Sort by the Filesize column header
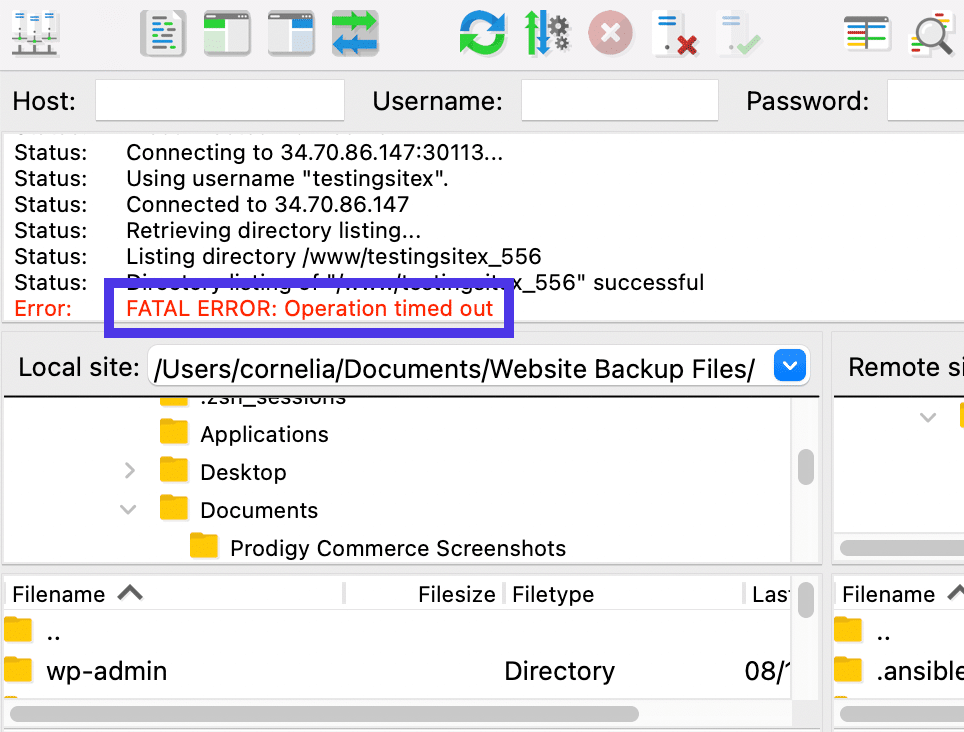The height and width of the screenshot is (732, 964). (456, 594)
